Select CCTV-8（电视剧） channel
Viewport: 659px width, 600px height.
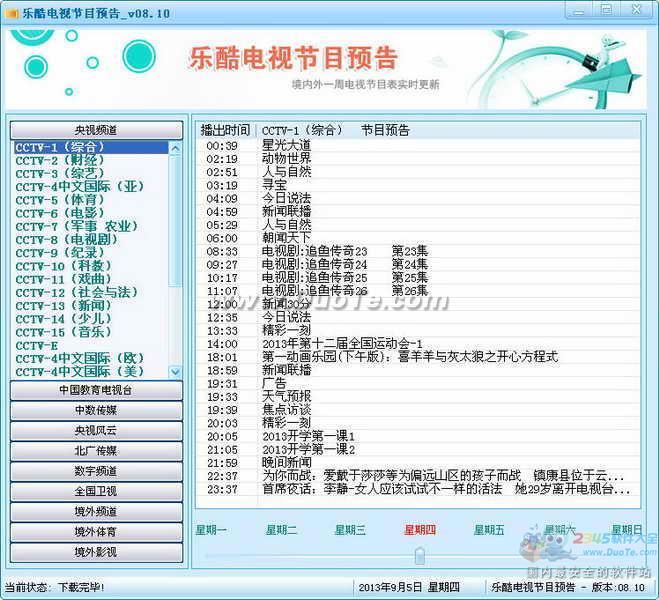[91, 239]
